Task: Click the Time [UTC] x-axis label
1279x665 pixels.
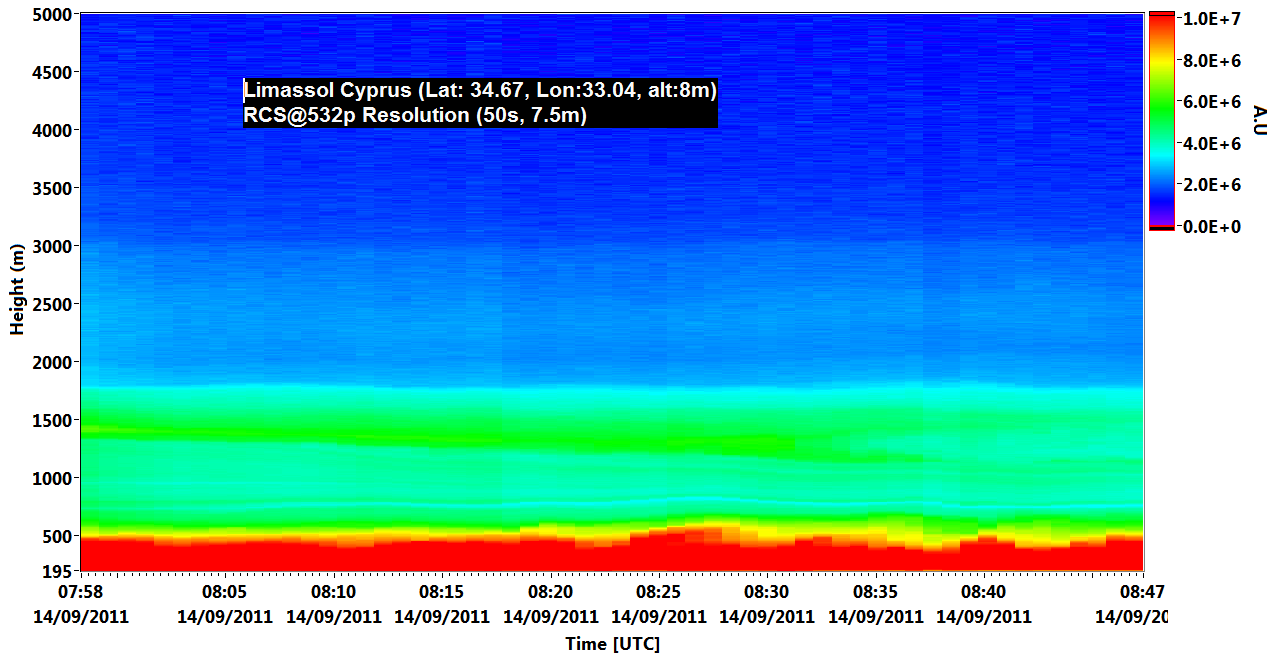Action: (612, 644)
